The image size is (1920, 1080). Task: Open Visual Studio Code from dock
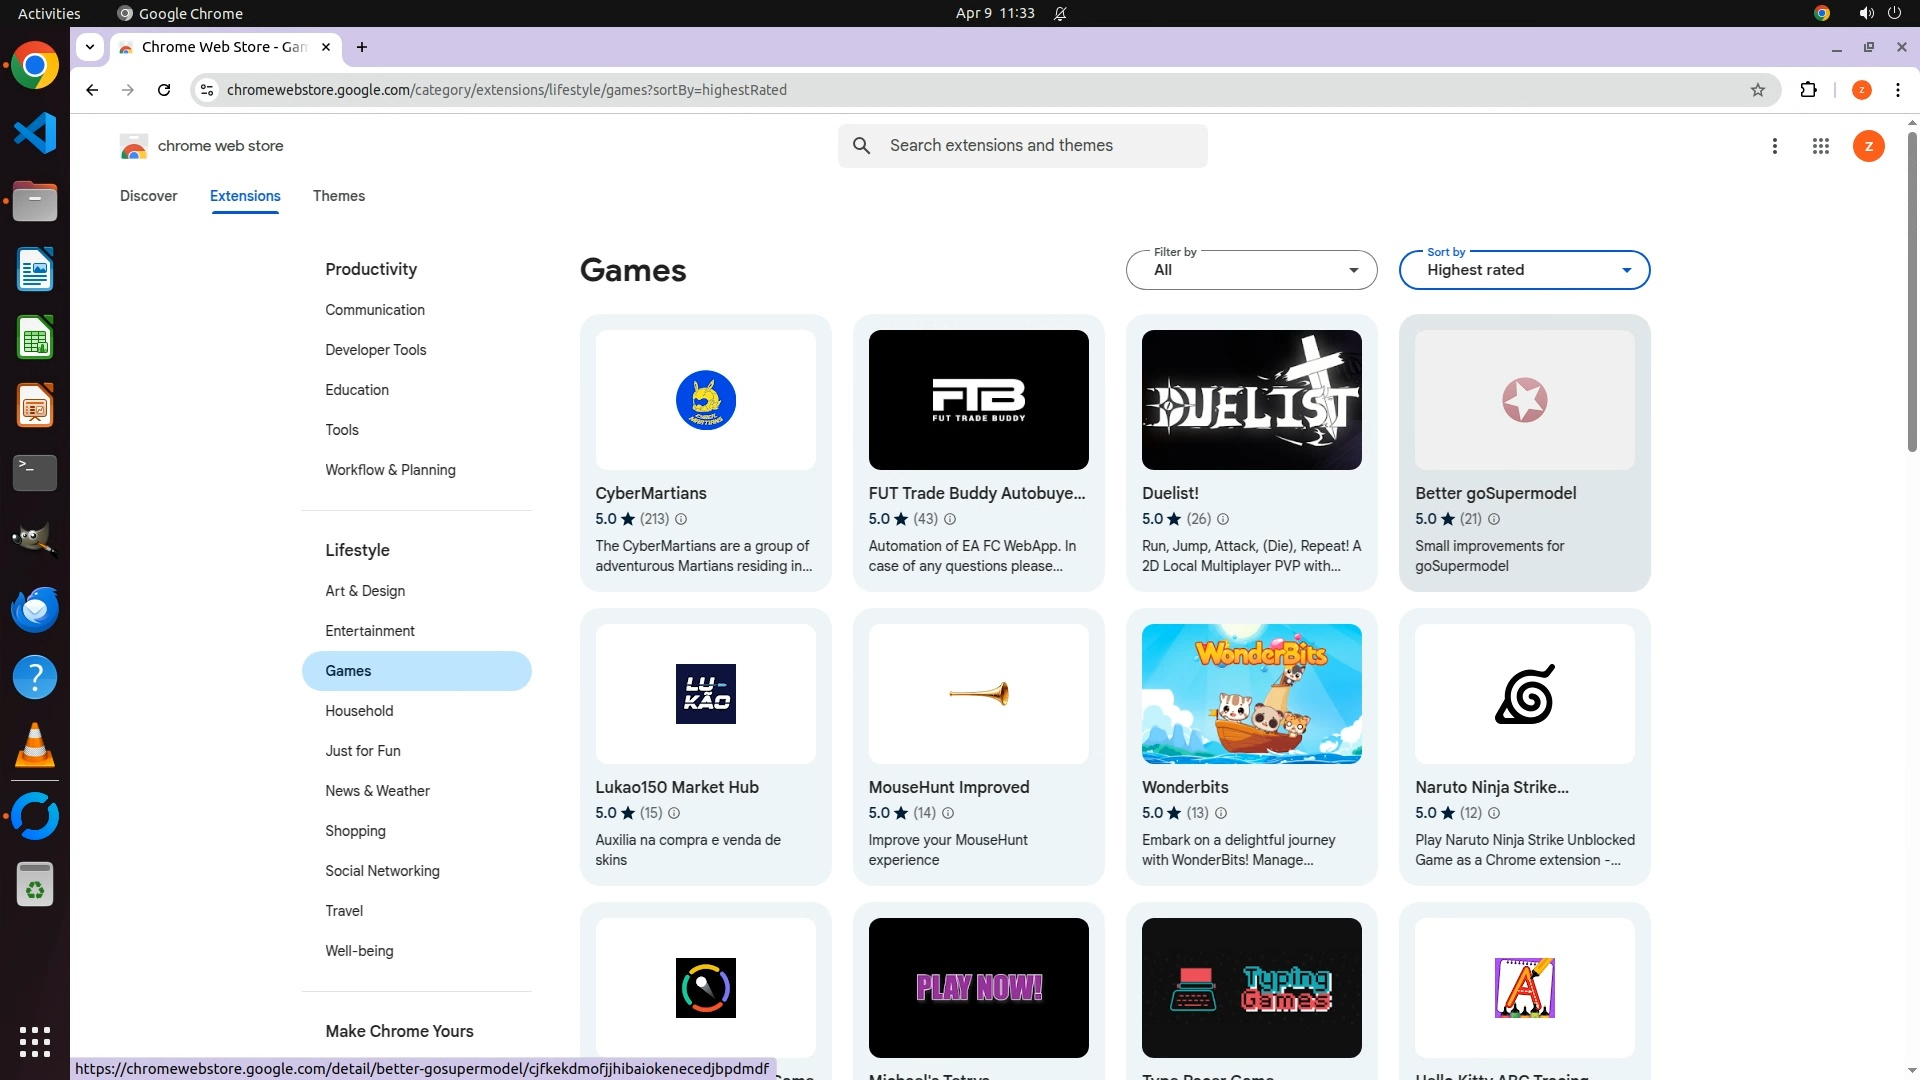click(35, 133)
